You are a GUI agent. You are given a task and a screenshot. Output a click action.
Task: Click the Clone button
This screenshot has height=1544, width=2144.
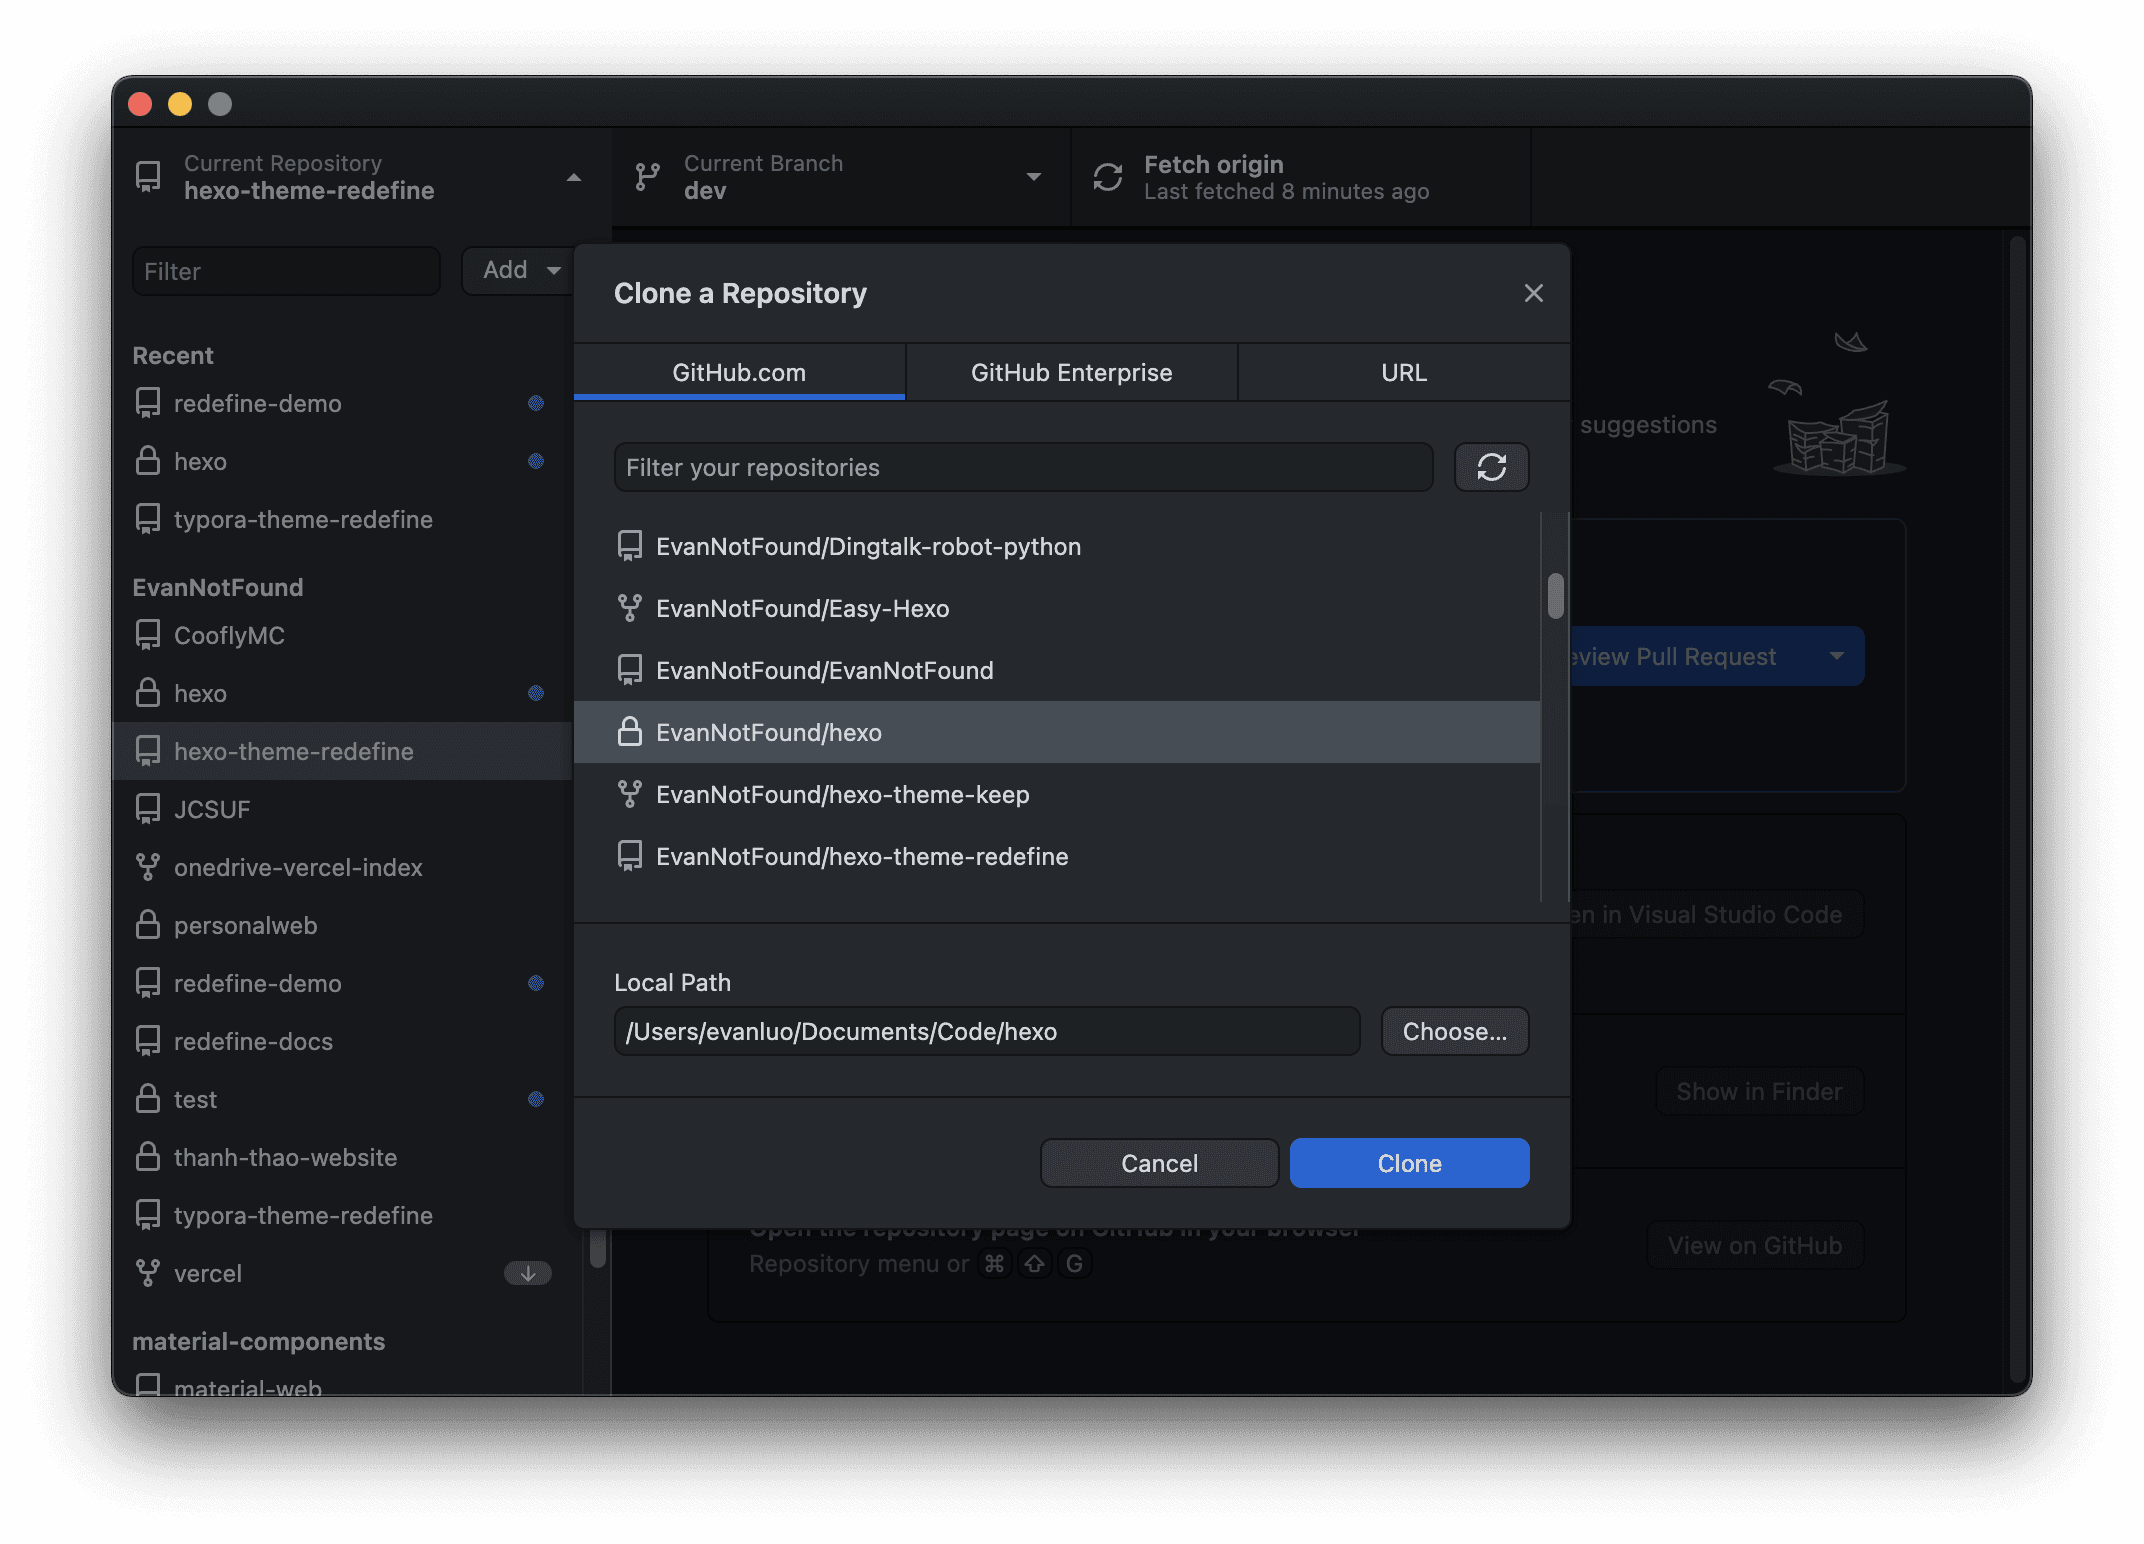tap(1409, 1163)
